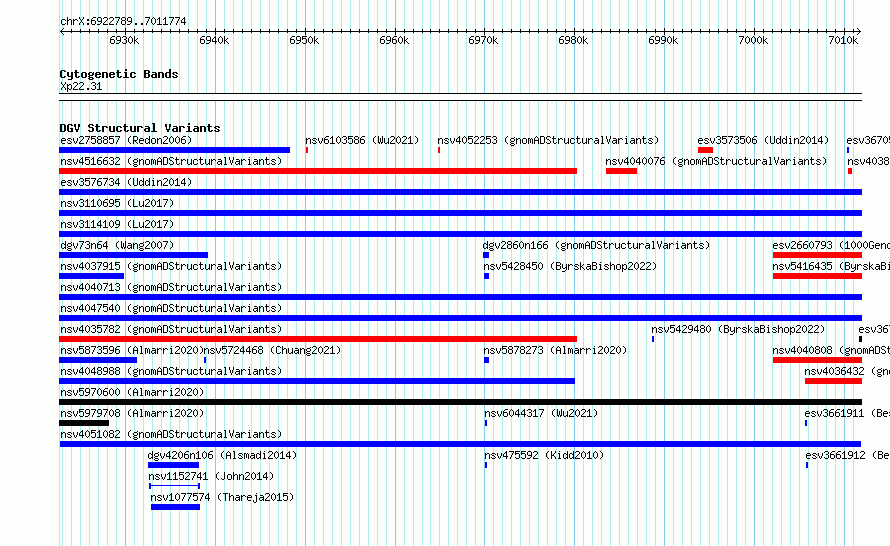Click esv3576734 (Uddin2014) label
This screenshot has width=890, height=546.
(x=126, y=182)
